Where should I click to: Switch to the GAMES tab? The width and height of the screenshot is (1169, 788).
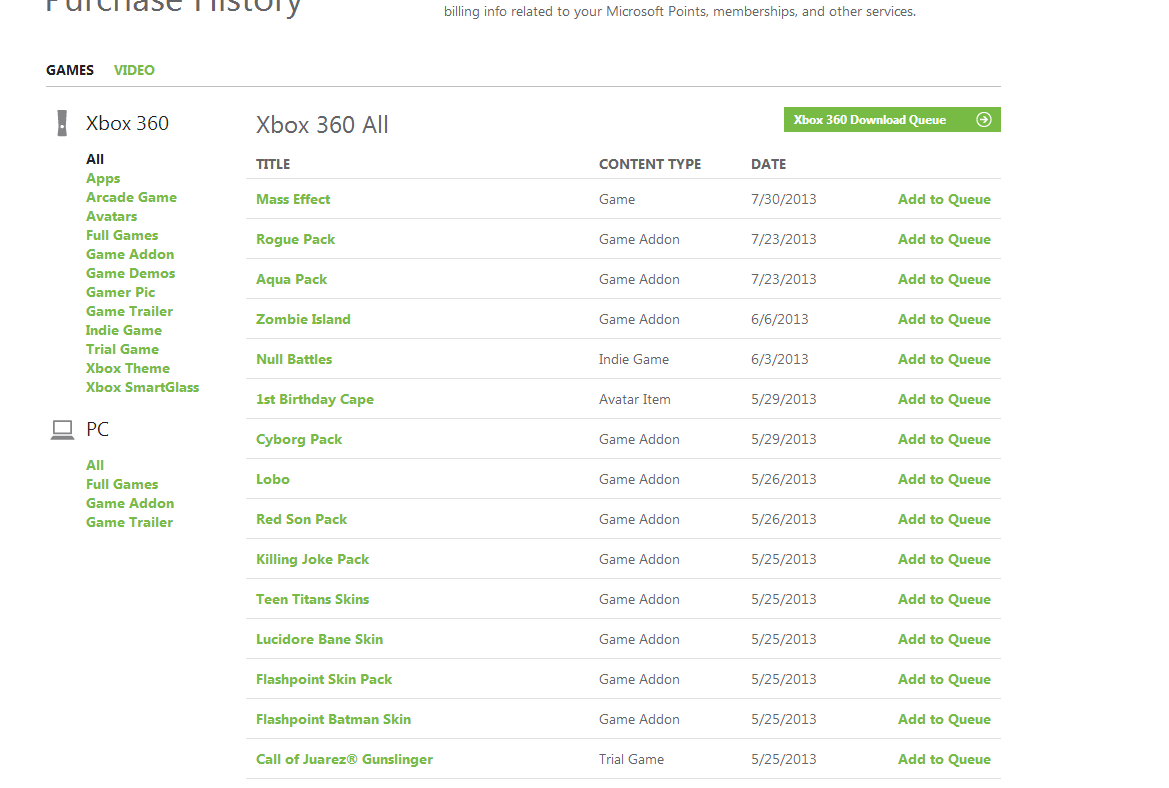point(70,70)
